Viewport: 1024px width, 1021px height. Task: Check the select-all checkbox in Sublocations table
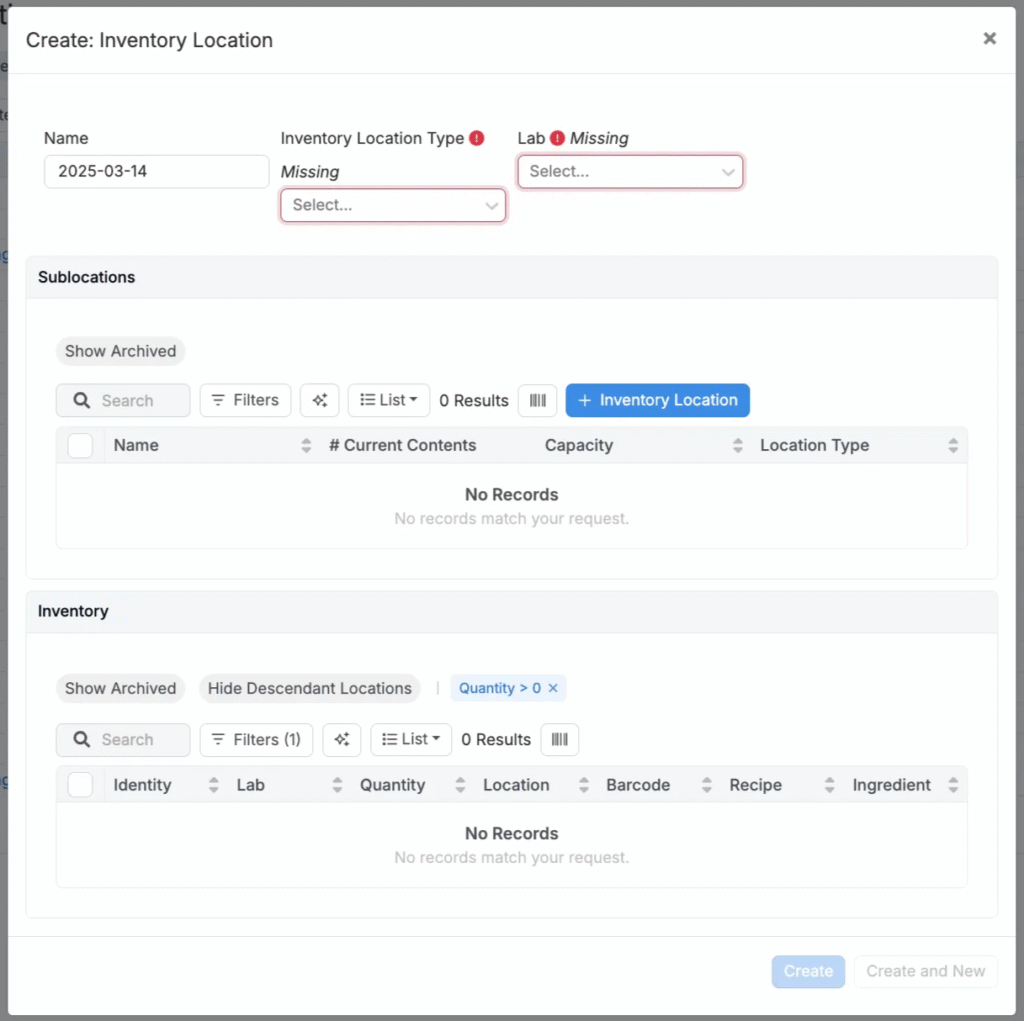click(80, 446)
